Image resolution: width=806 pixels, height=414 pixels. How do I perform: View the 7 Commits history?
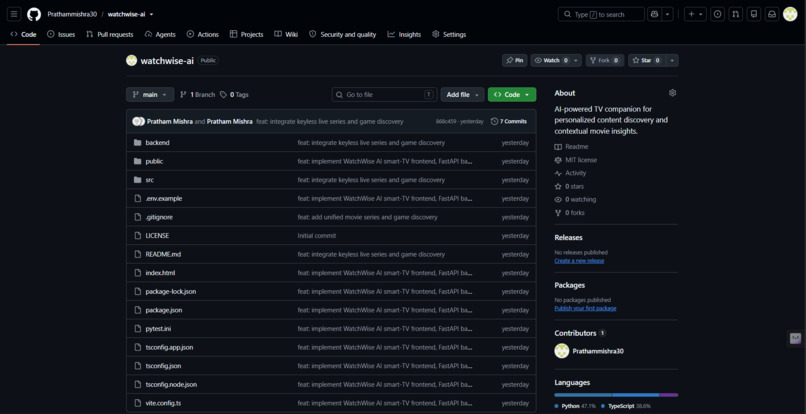pyautogui.click(x=509, y=121)
